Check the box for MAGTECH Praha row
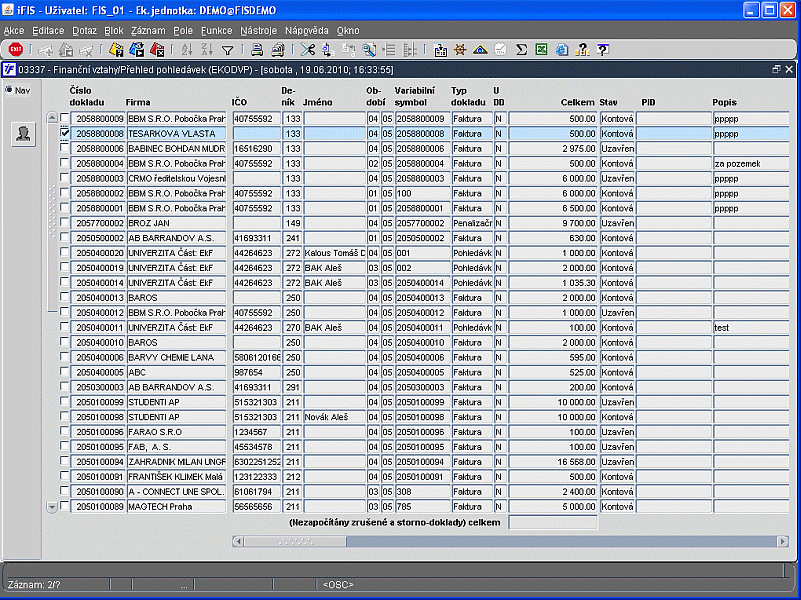Viewport: 801px width, 600px height. click(64, 506)
